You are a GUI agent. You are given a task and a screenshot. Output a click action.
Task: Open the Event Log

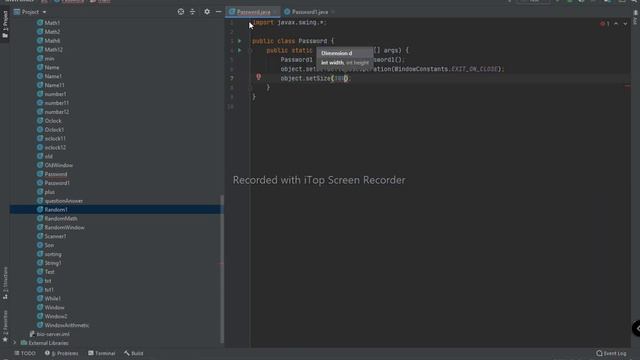(611, 353)
